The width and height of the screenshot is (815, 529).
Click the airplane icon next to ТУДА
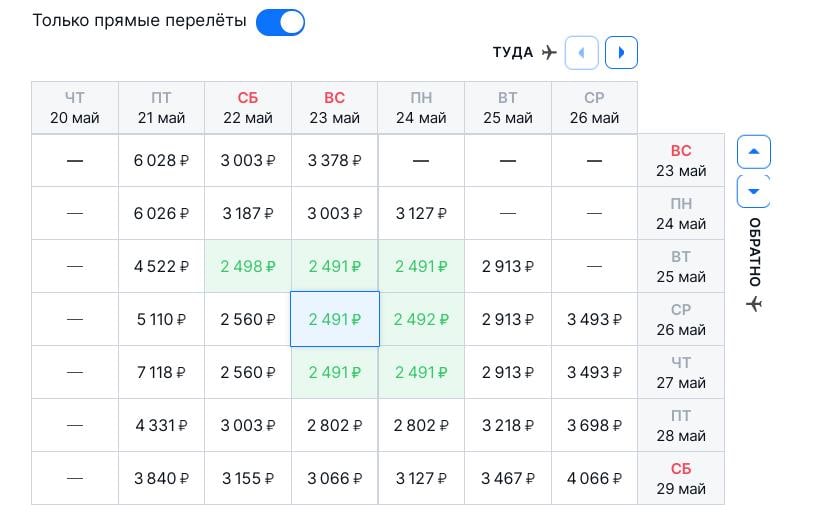coord(549,52)
